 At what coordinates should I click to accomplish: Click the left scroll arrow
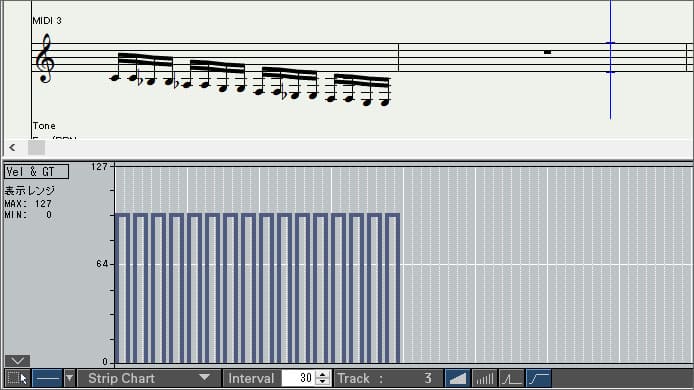pos(12,147)
